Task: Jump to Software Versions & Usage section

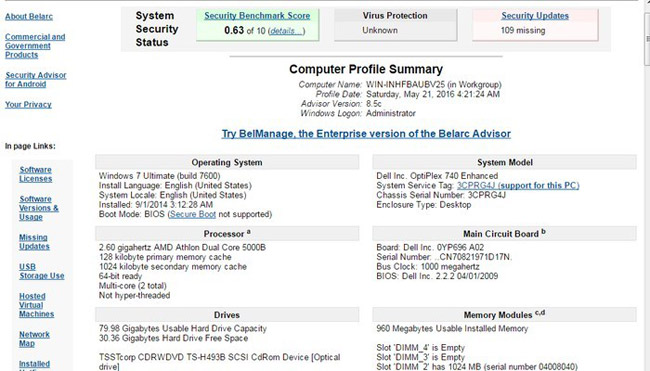Action: pos(39,208)
